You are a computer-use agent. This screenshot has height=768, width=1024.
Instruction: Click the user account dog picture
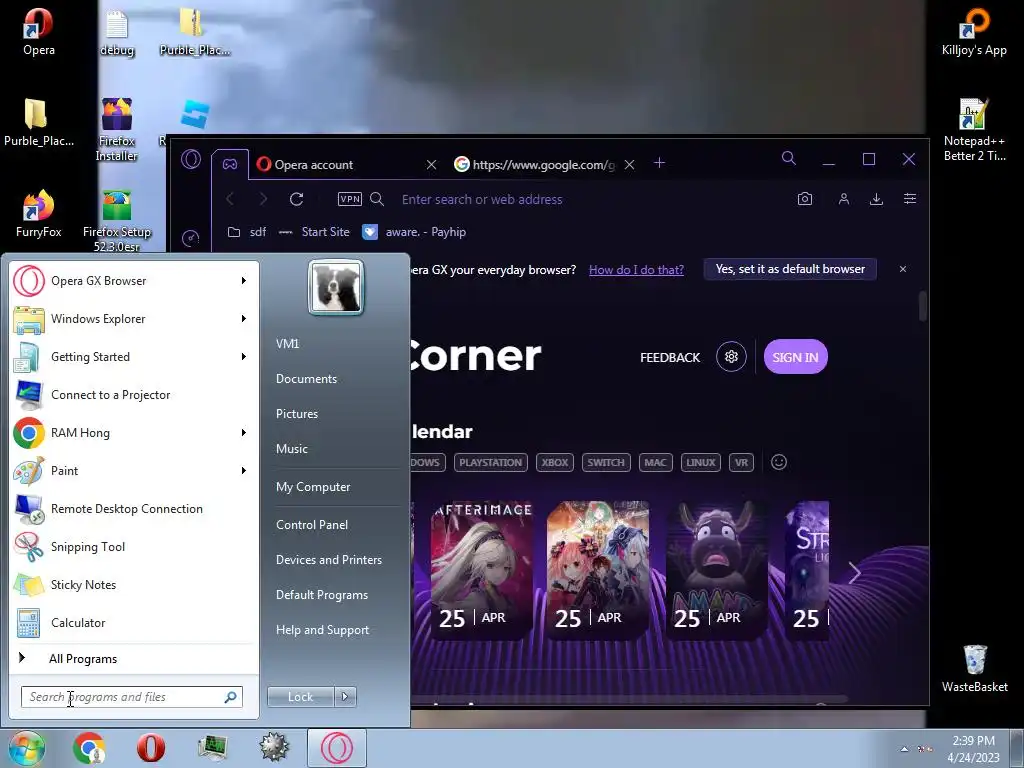pos(336,287)
